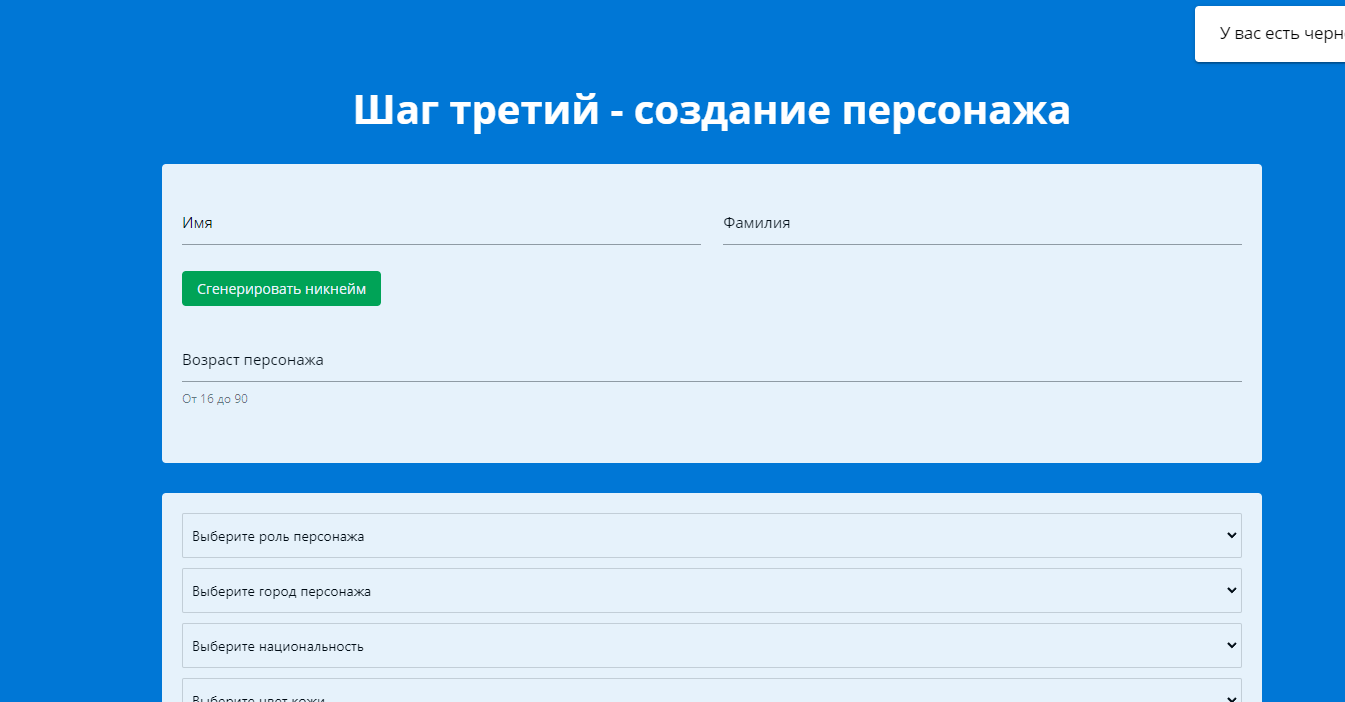The width and height of the screenshot is (1345, 702).
Task: Click the Шаг третий page heading
Action: 711,110
